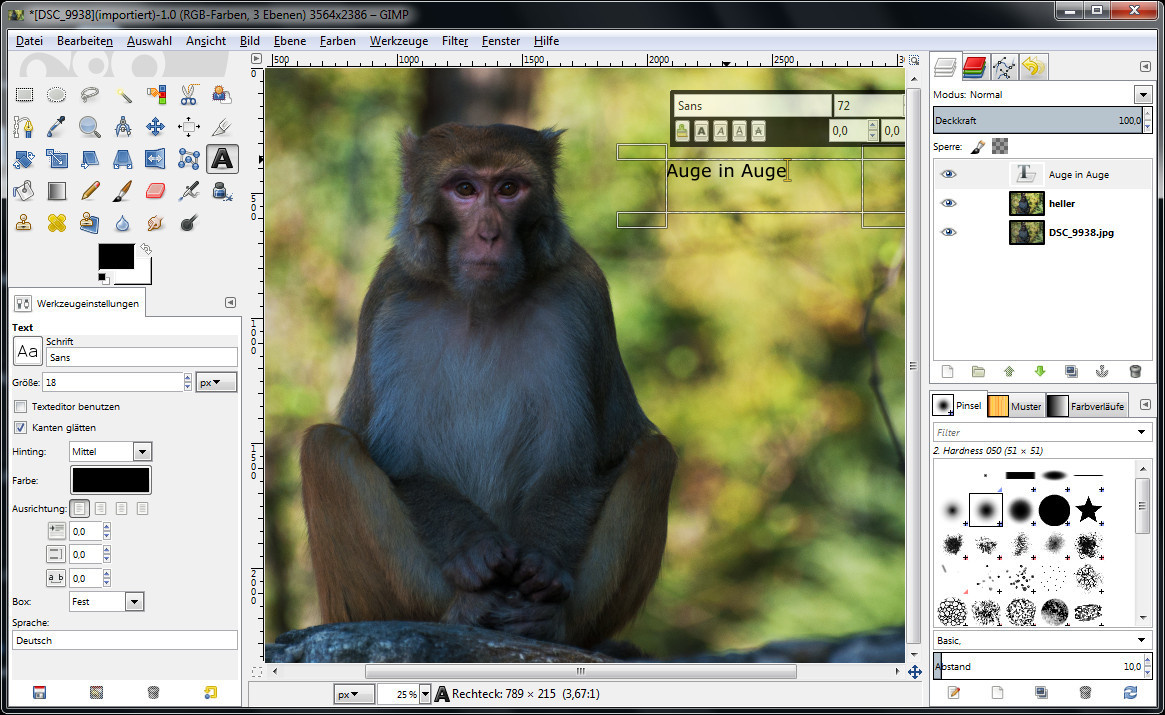Open the Filter menu
This screenshot has width=1165, height=715.
(x=455, y=41)
